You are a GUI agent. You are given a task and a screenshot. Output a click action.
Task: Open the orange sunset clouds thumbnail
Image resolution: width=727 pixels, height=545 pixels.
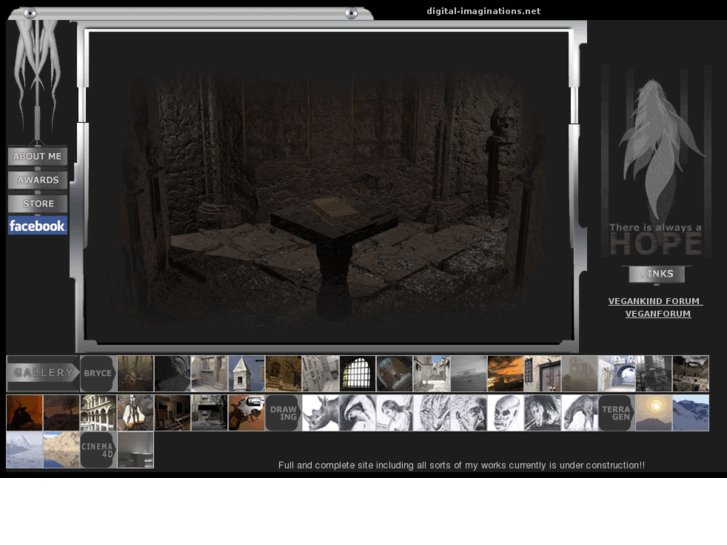click(505, 373)
